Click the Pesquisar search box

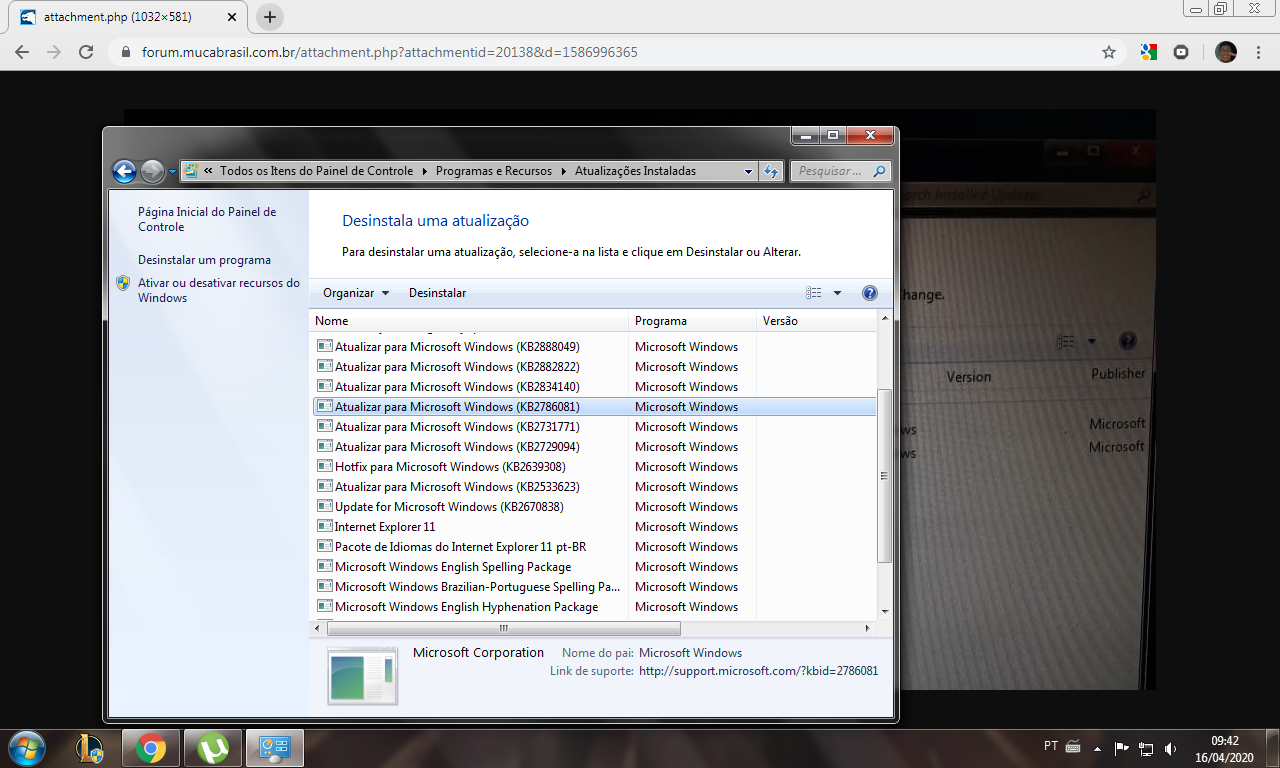pyautogui.click(x=830, y=171)
